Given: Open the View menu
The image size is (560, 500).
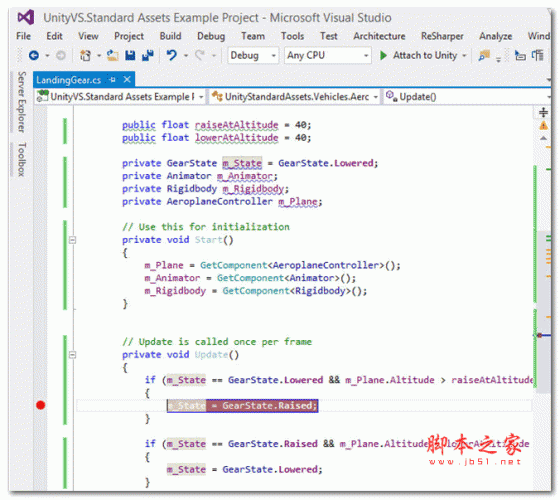Looking at the screenshot, I should pos(88,36).
